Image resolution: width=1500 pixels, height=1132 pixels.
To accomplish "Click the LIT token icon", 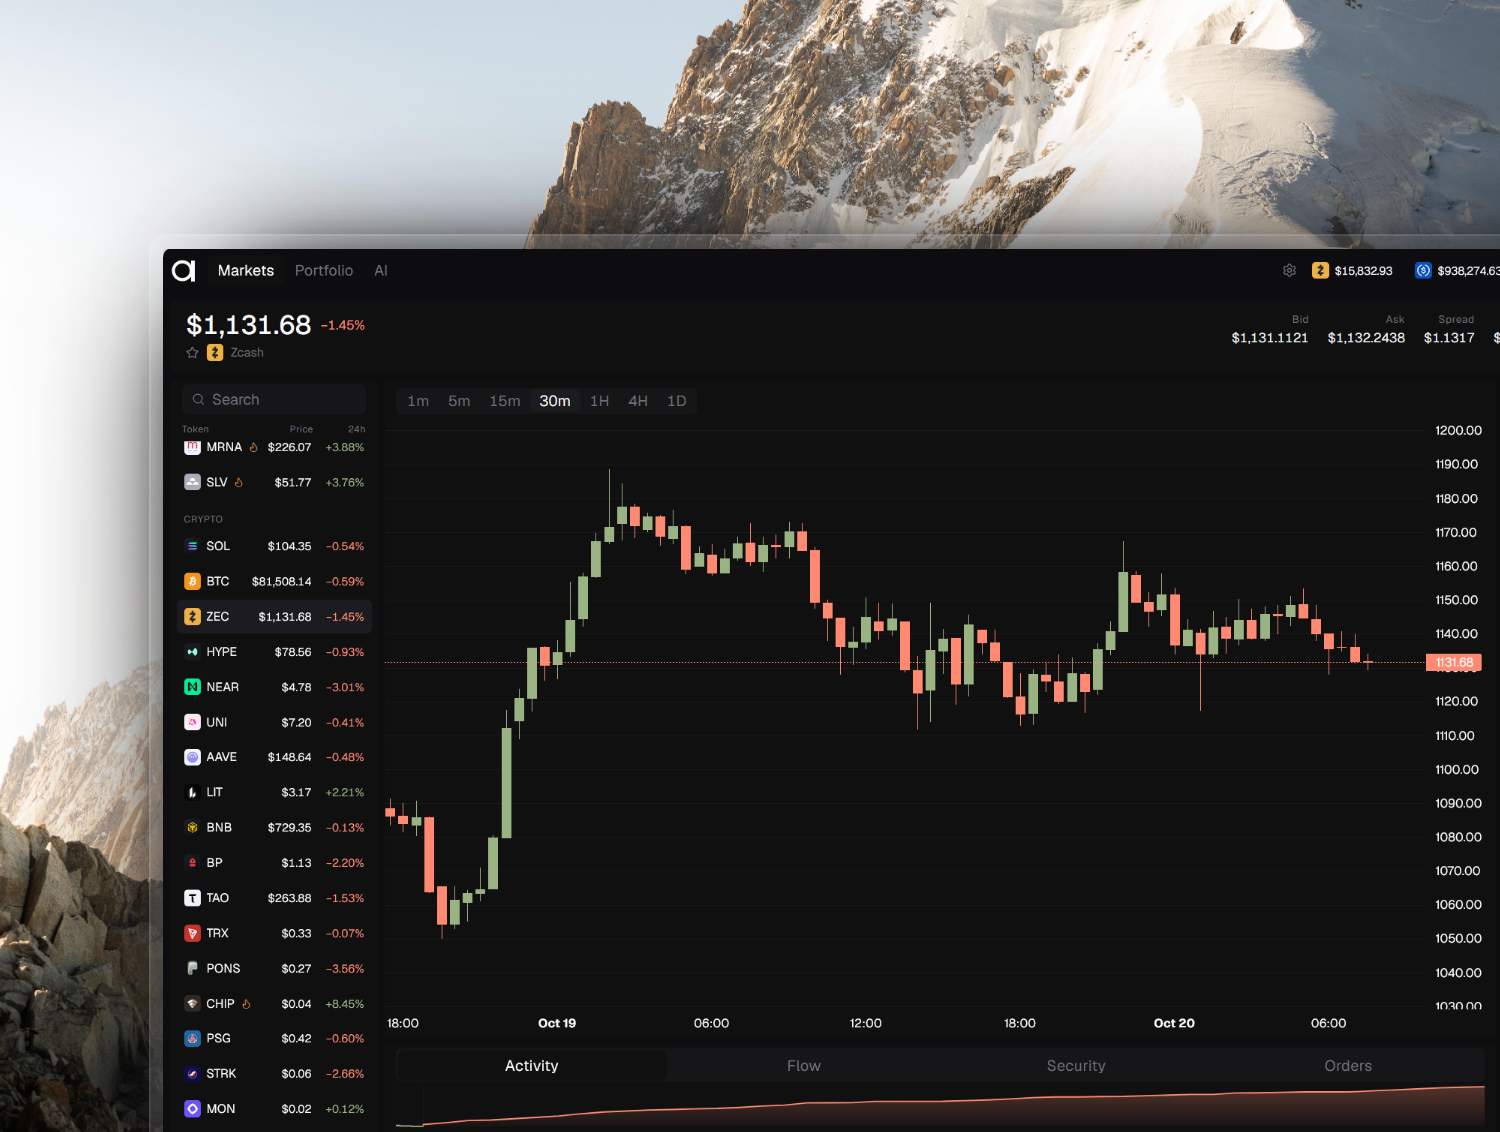I will click(192, 792).
